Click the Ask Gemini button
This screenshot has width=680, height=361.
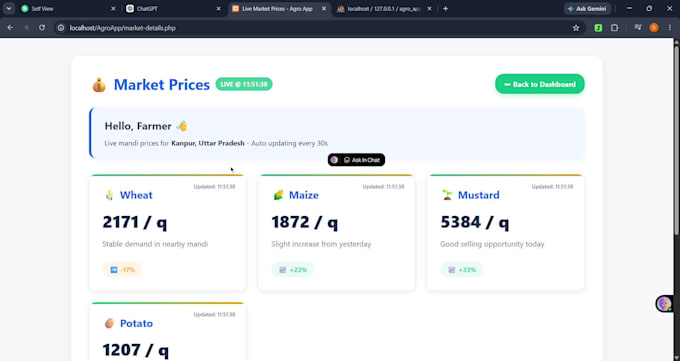click(587, 9)
